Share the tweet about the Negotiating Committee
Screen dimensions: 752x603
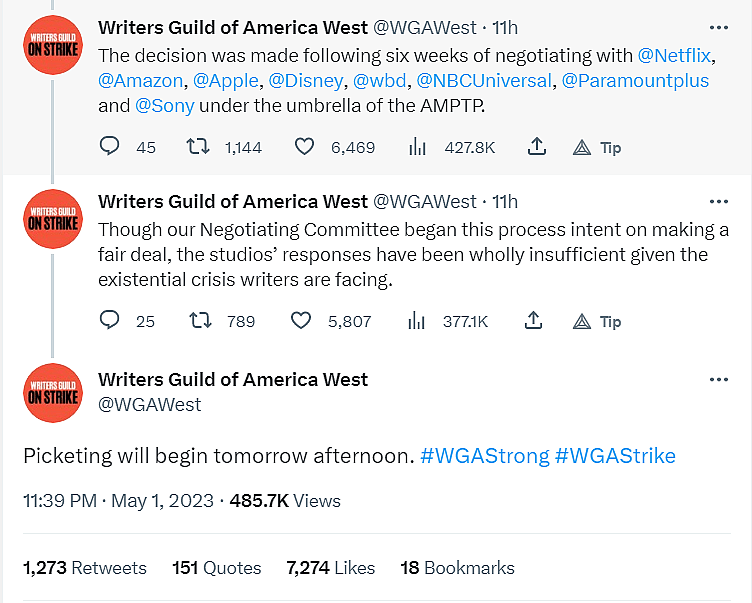coord(534,321)
